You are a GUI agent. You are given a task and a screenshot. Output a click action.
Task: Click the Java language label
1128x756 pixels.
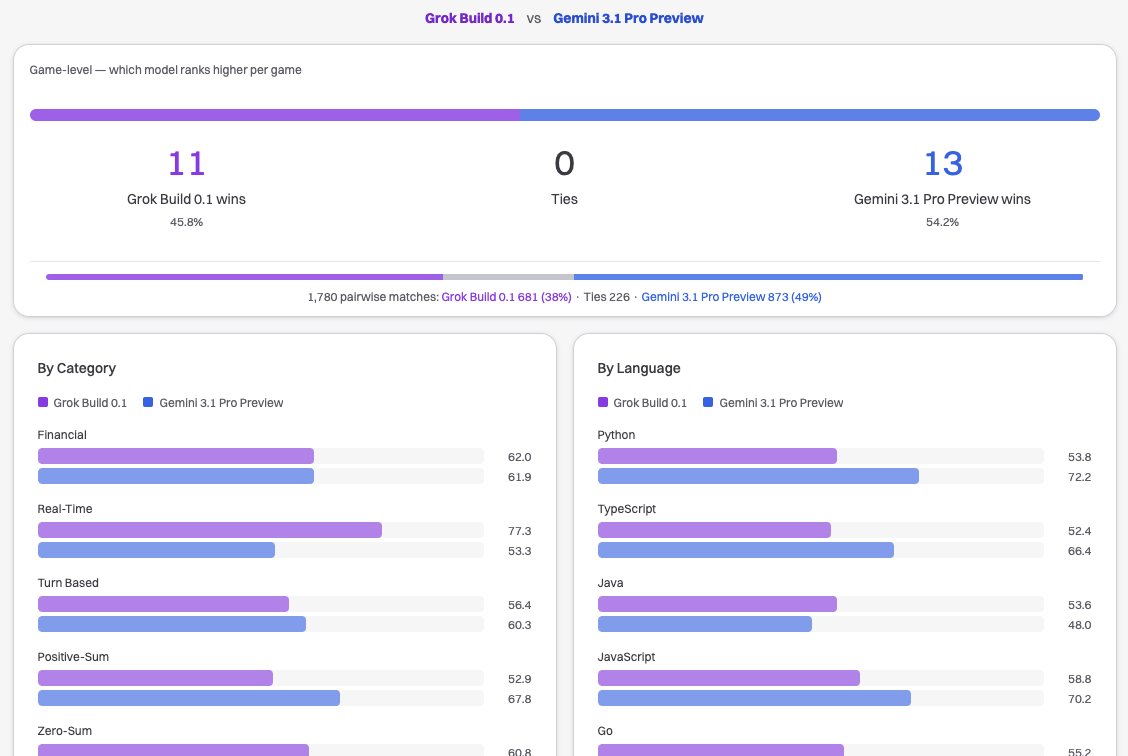[610, 583]
